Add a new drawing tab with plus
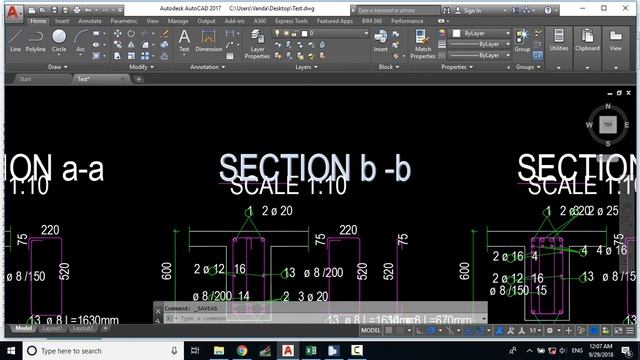This screenshot has width=640, height=360. 139,79
